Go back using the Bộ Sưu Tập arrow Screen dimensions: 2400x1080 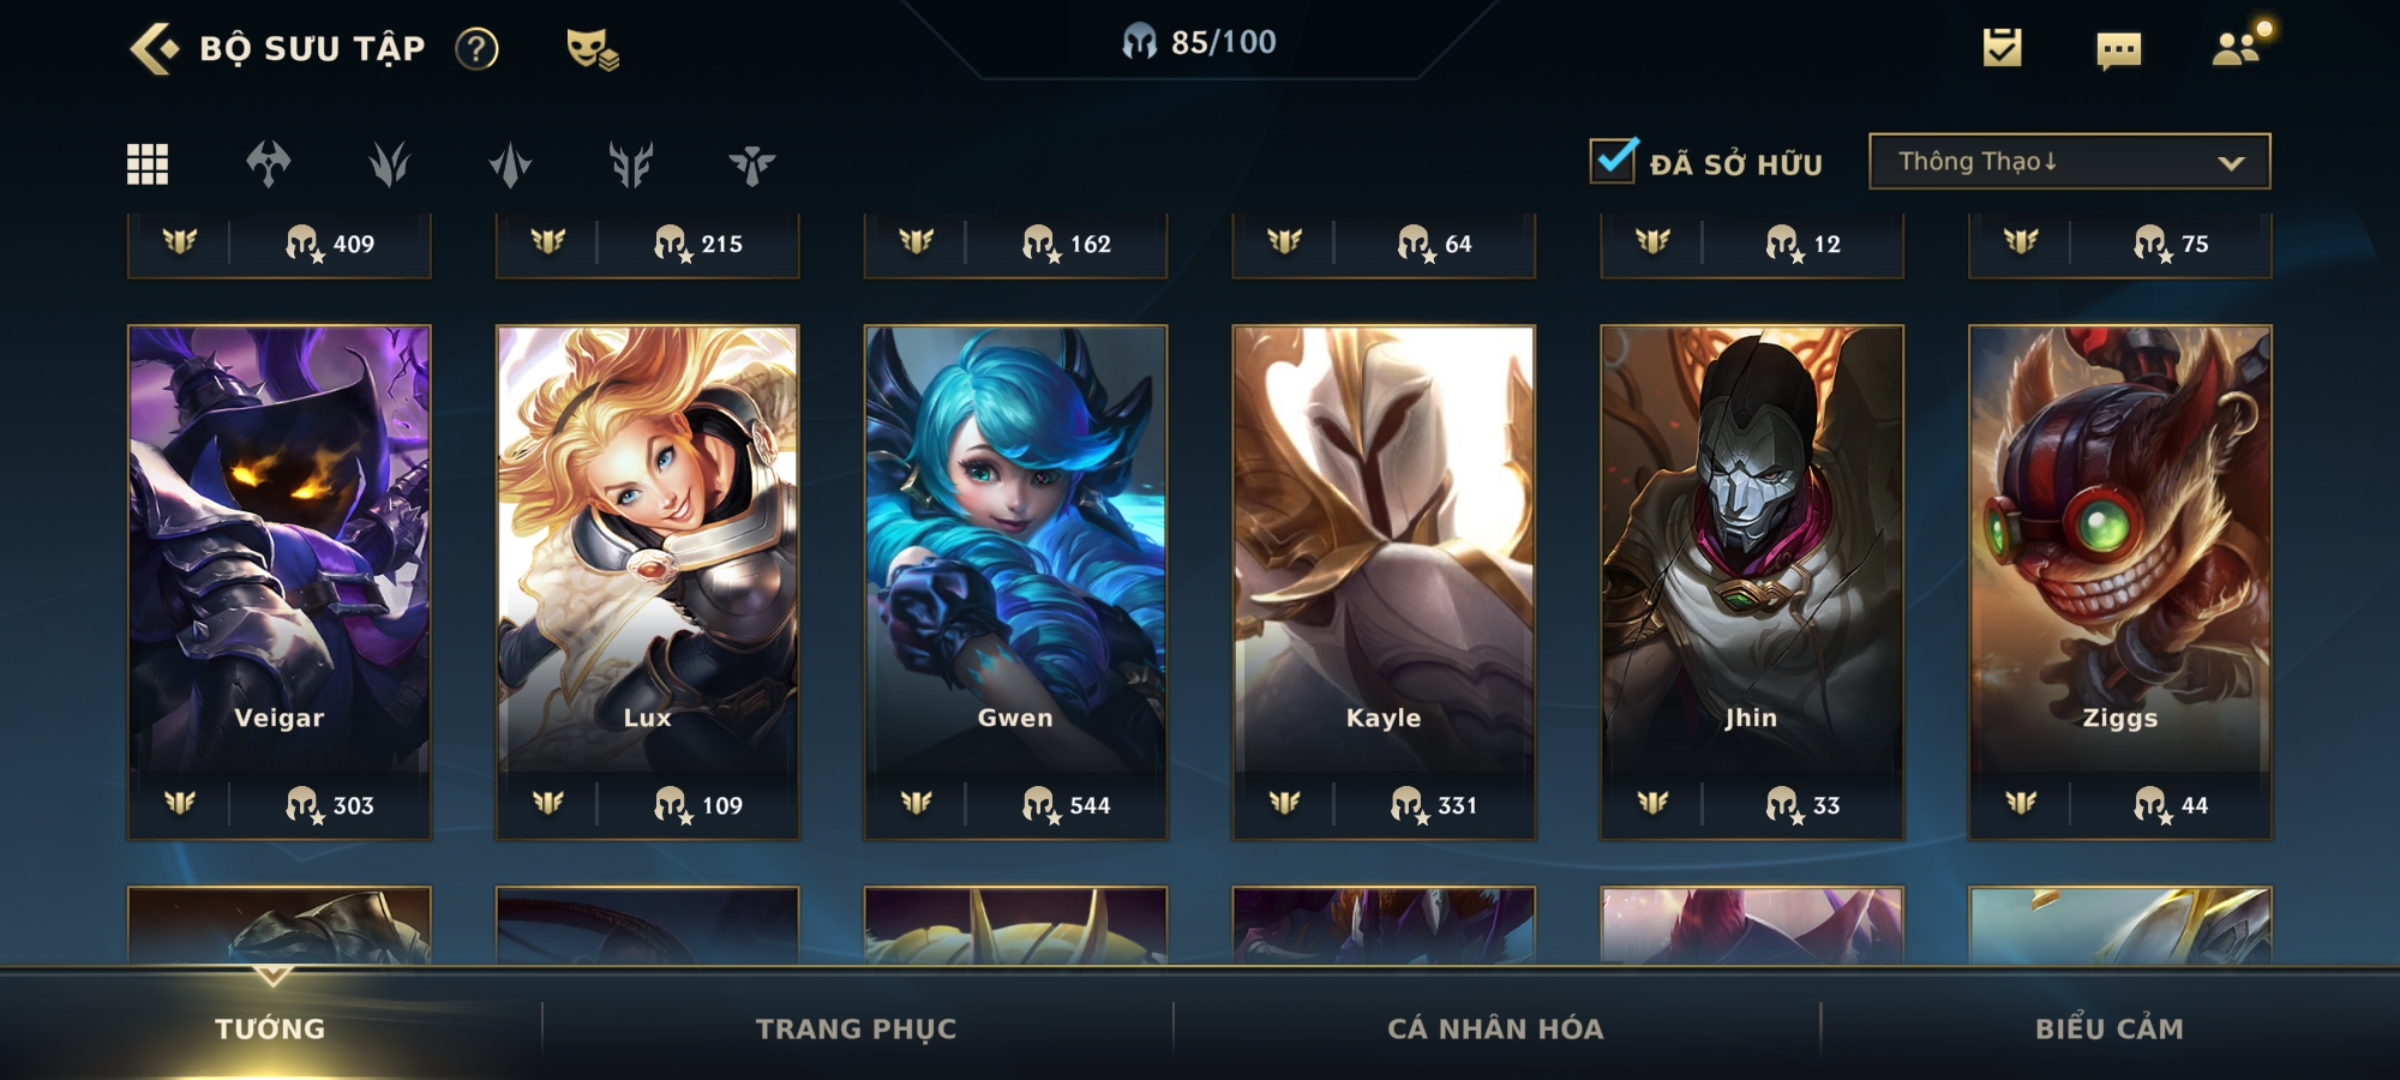pos(154,48)
